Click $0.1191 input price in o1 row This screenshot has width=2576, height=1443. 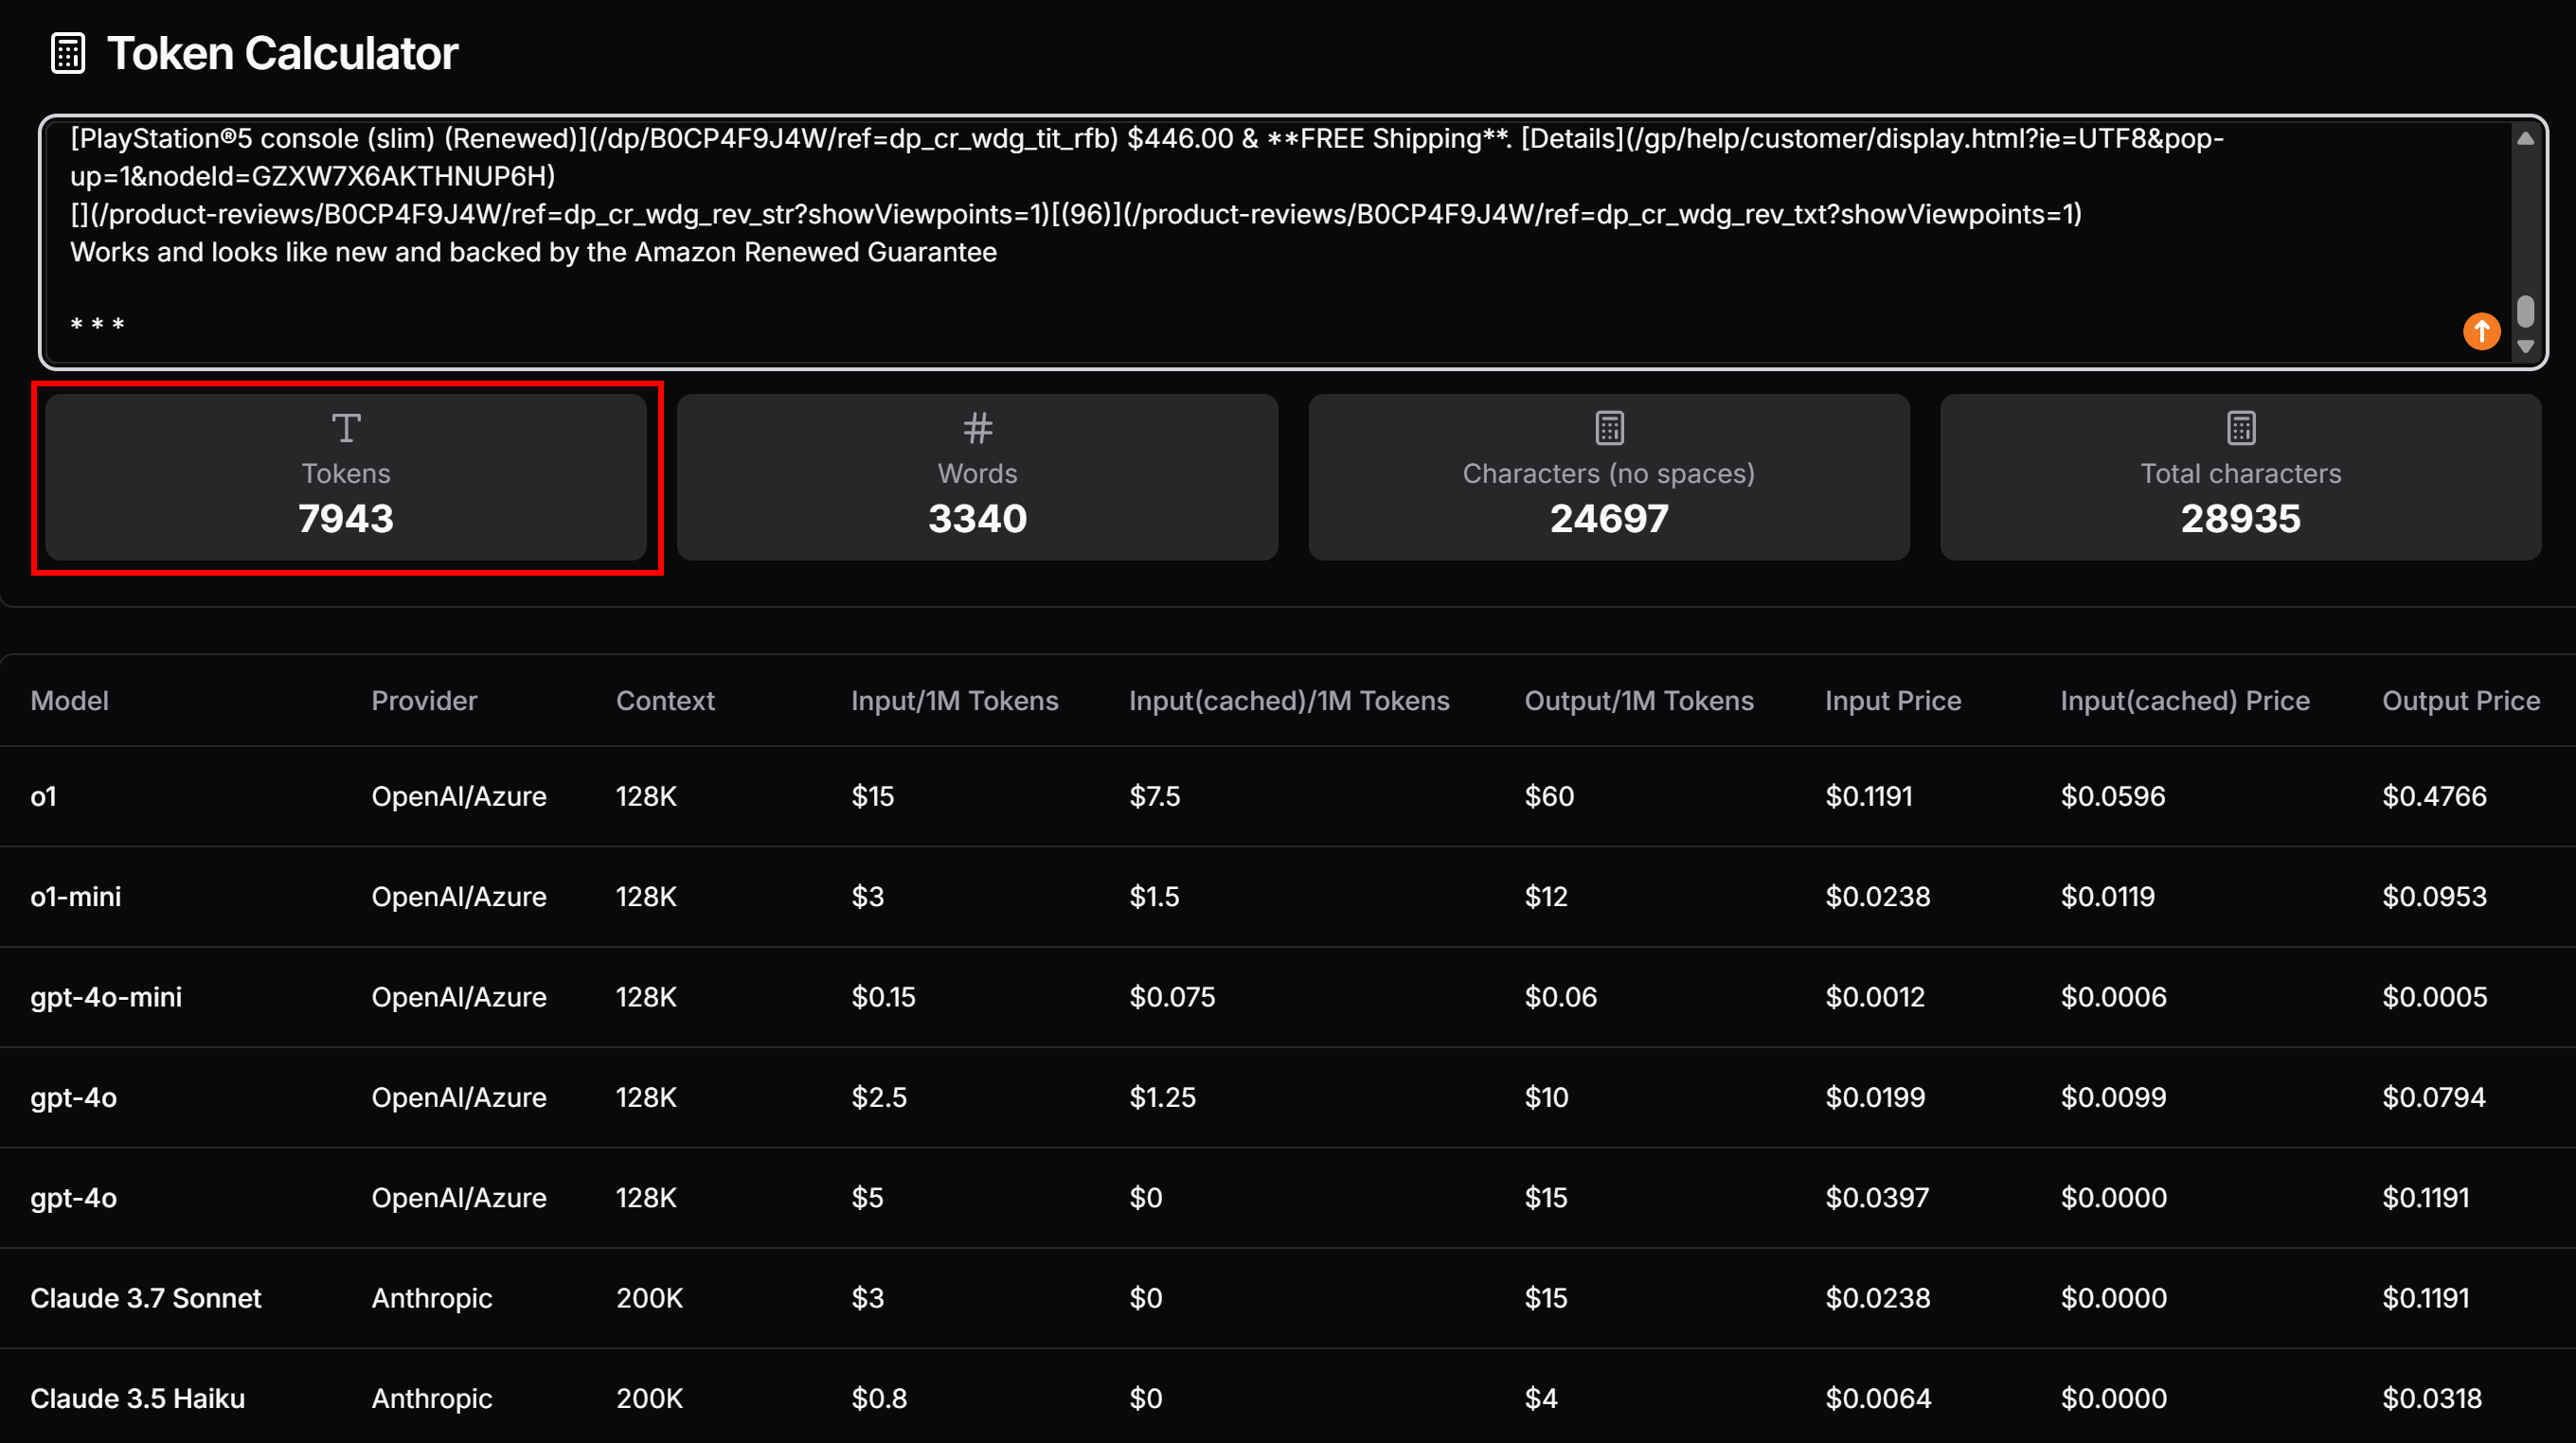point(1868,797)
